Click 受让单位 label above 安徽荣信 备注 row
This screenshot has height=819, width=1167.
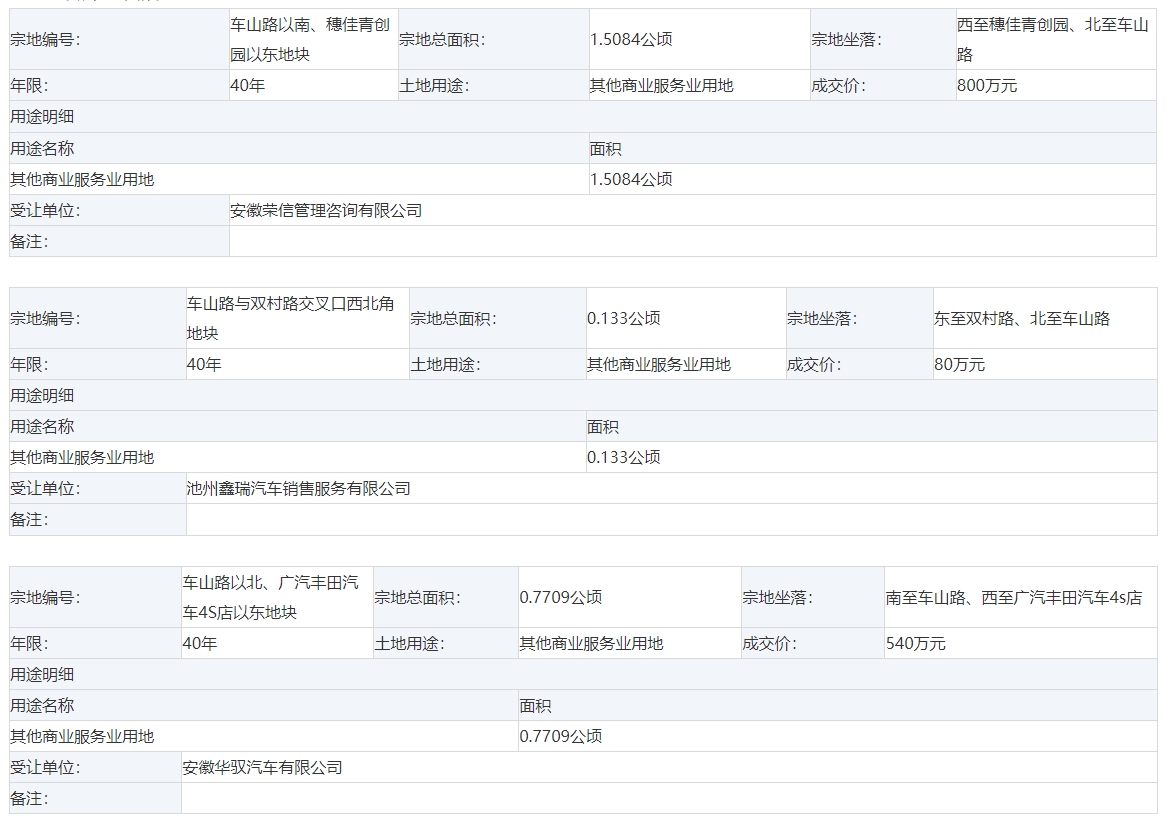point(45,211)
